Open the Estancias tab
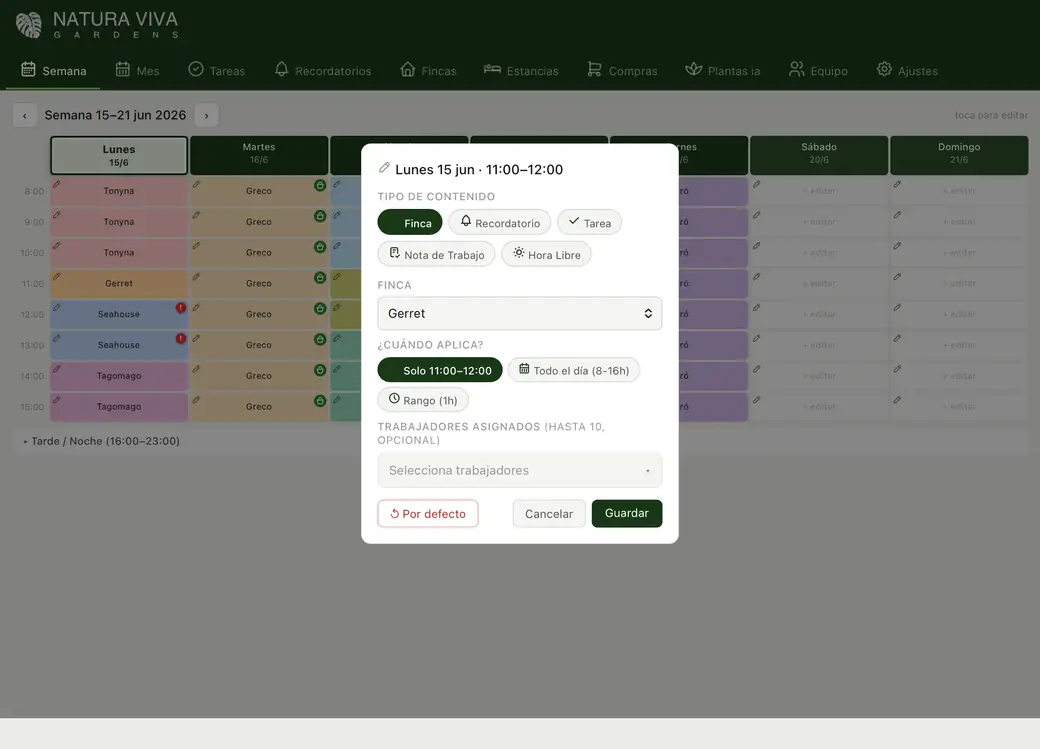1040x749 pixels. click(521, 70)
